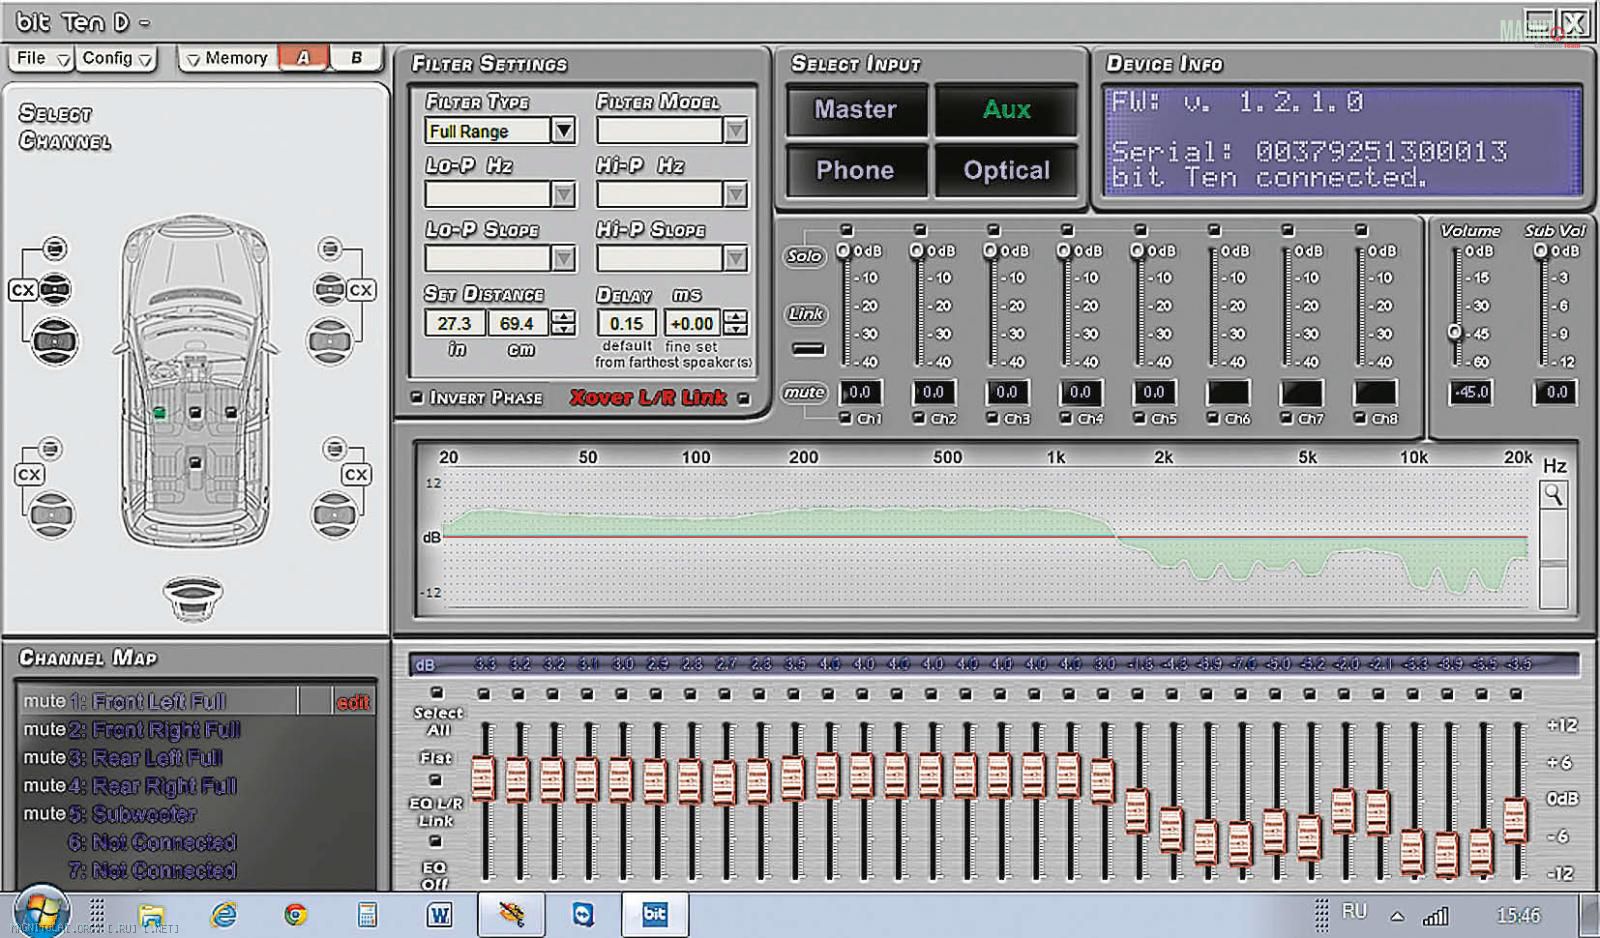
Task: Click the Ch1 level fader knob
Action: pos(843,250)
